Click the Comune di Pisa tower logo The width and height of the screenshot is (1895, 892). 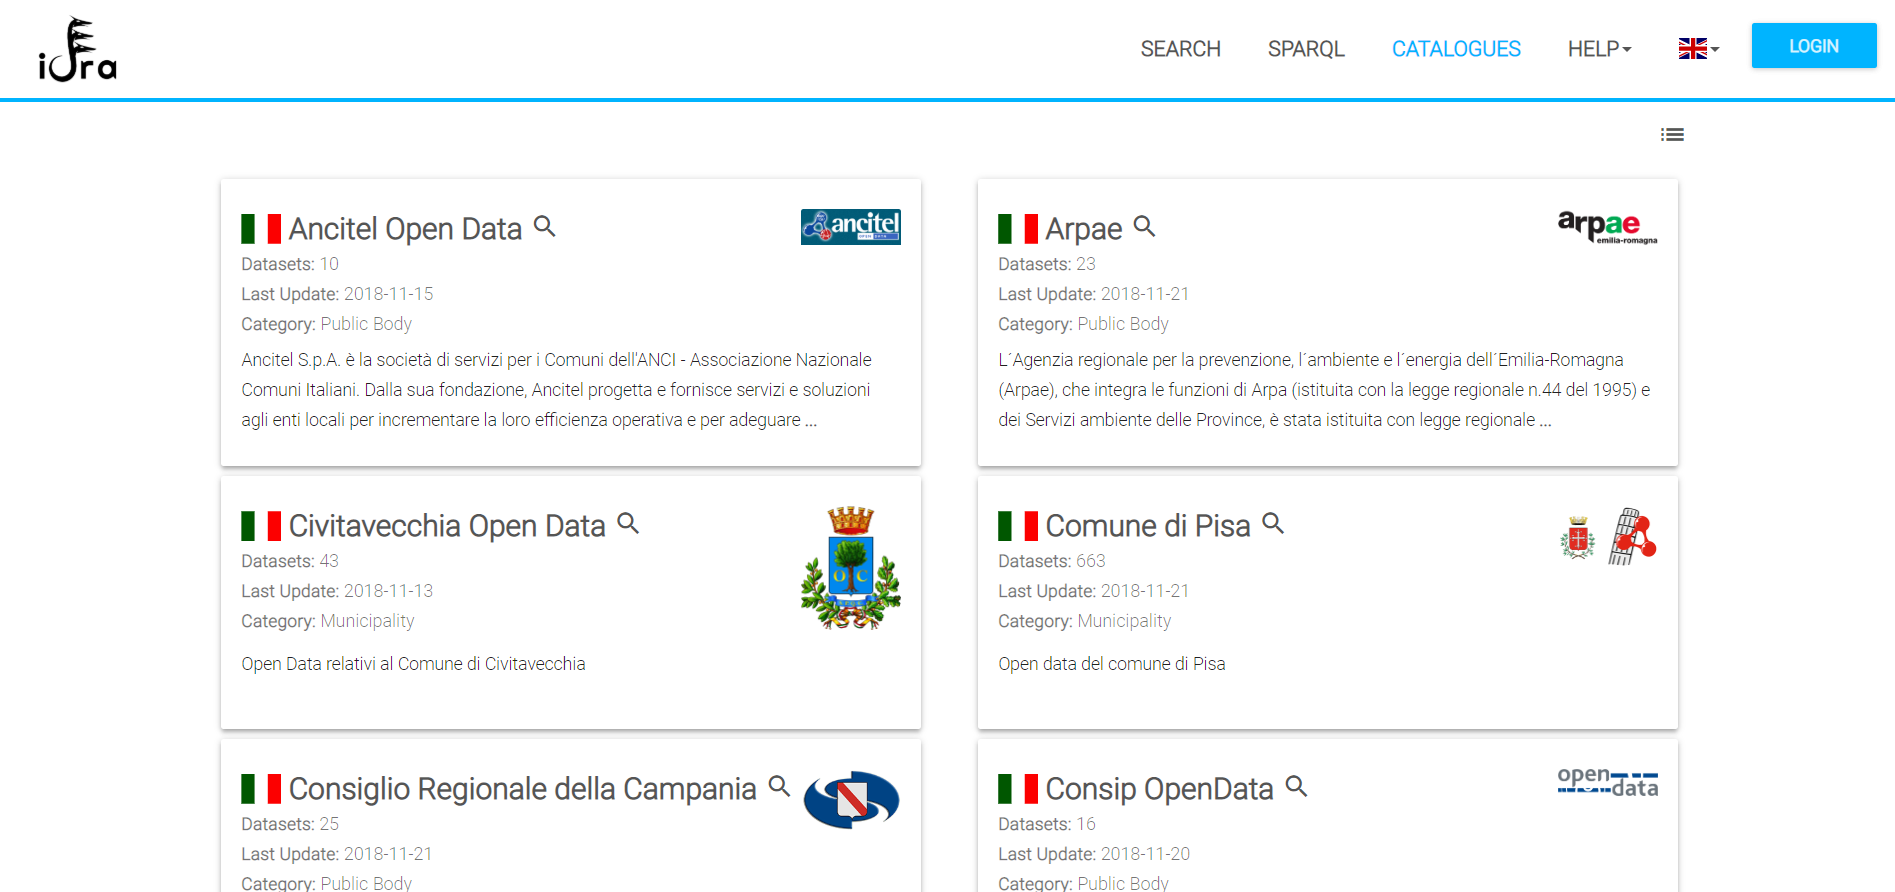(x=1608, y=537)
